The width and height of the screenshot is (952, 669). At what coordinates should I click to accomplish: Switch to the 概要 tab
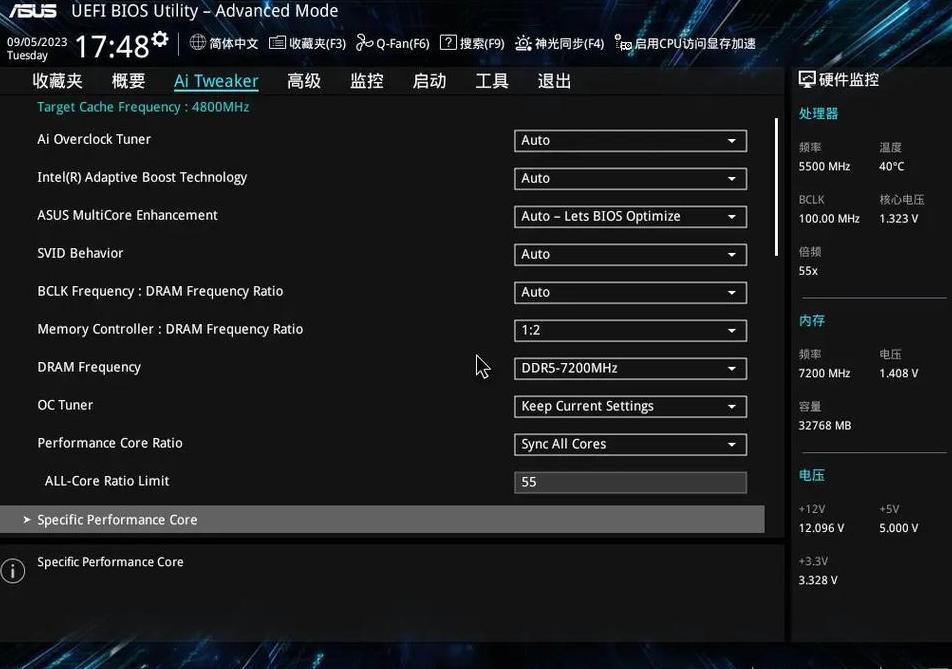128,81
